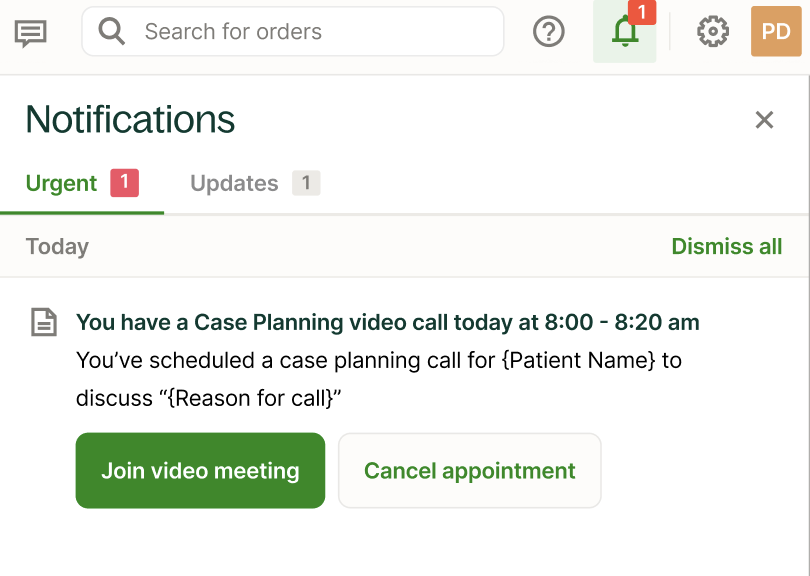
Task: Cancel the appointment
Action: 469,470
